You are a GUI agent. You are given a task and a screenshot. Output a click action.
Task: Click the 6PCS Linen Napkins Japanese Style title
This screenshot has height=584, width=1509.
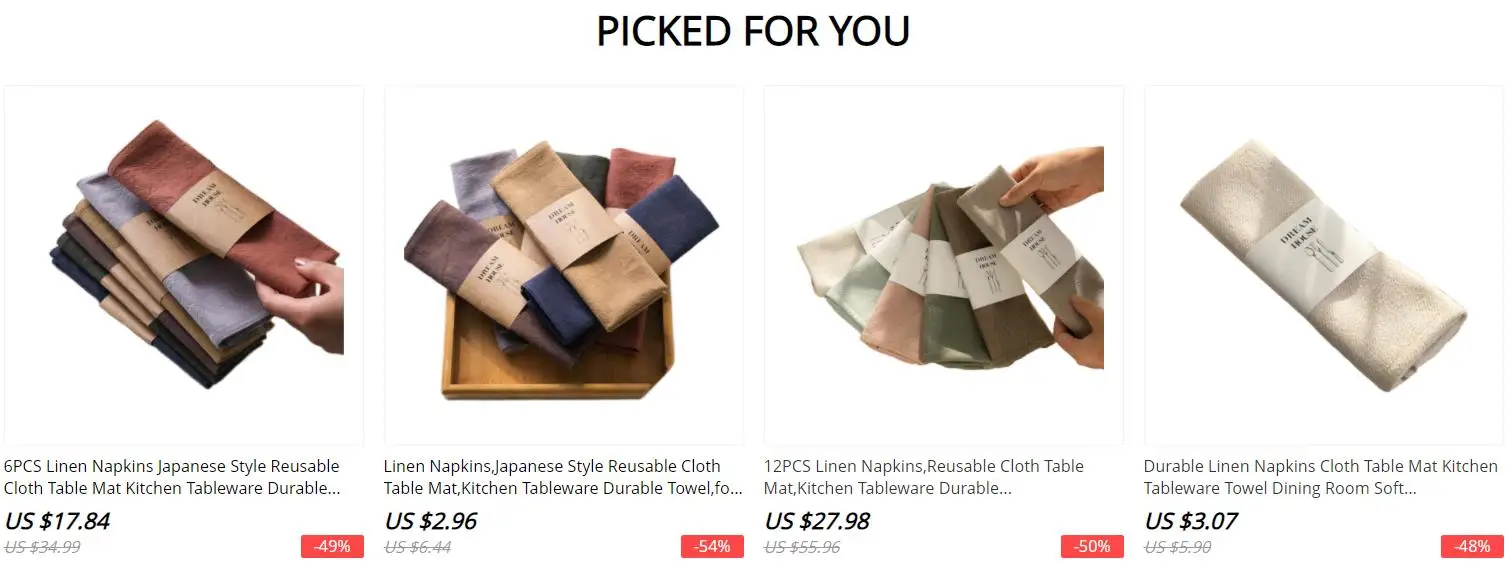[x=172, y=477]
